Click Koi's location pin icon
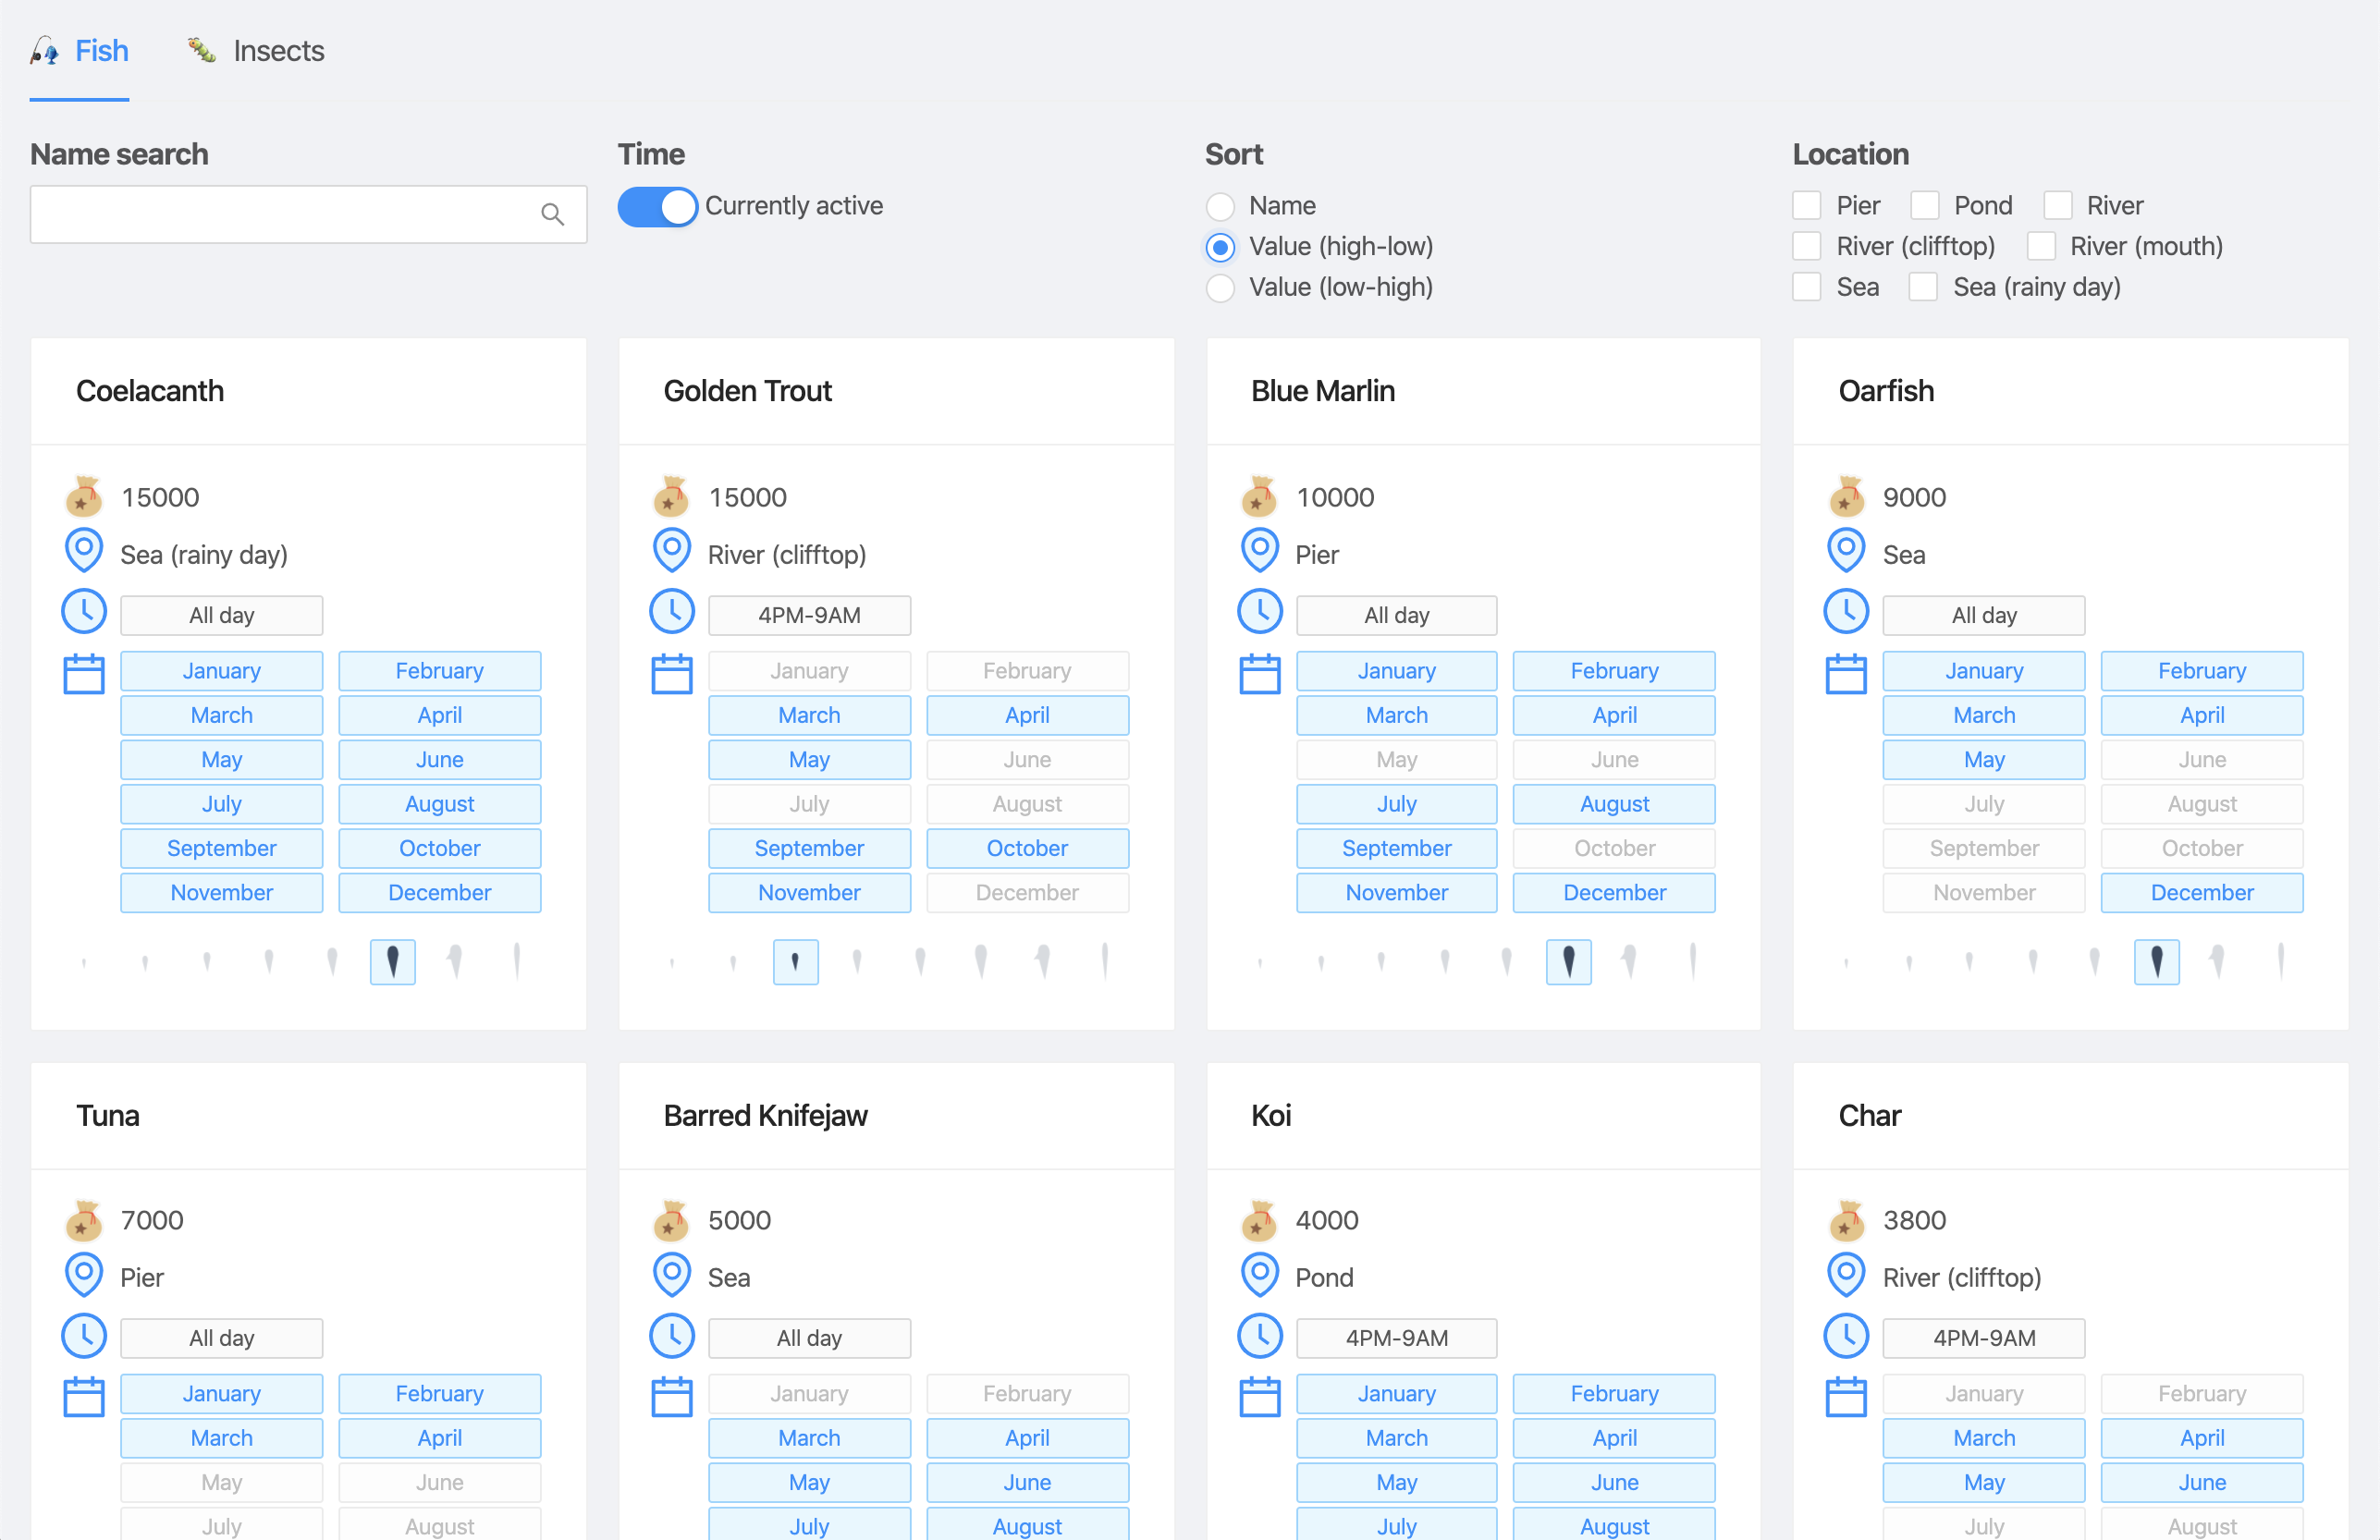 click(1259, 1275)
